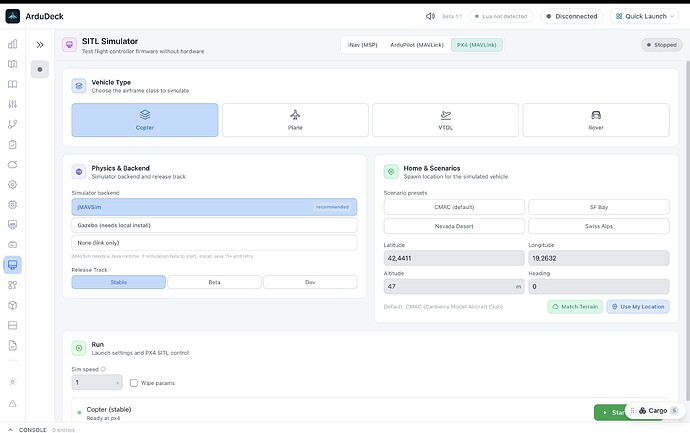Click the Cargo widget drag handle
The width and height of the screenshot is (690, 433).
pyautogui.click(x=632, y=411)
